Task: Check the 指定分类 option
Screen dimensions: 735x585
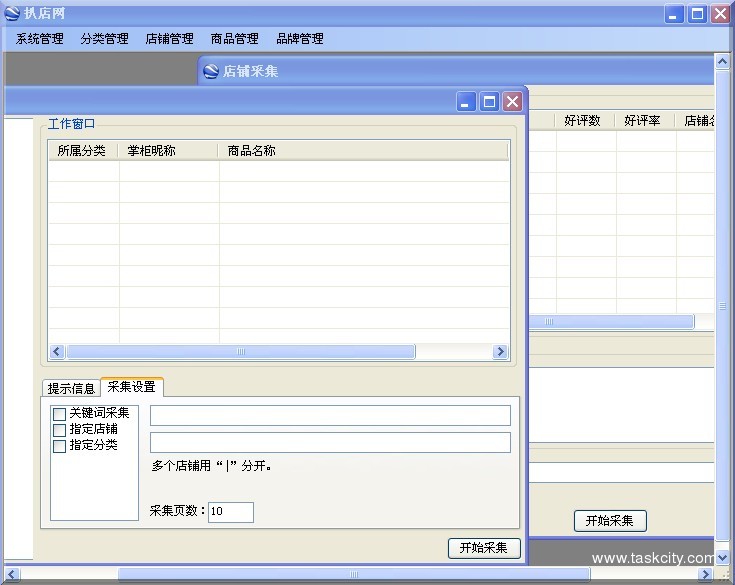Action: [x=60, y=446]
